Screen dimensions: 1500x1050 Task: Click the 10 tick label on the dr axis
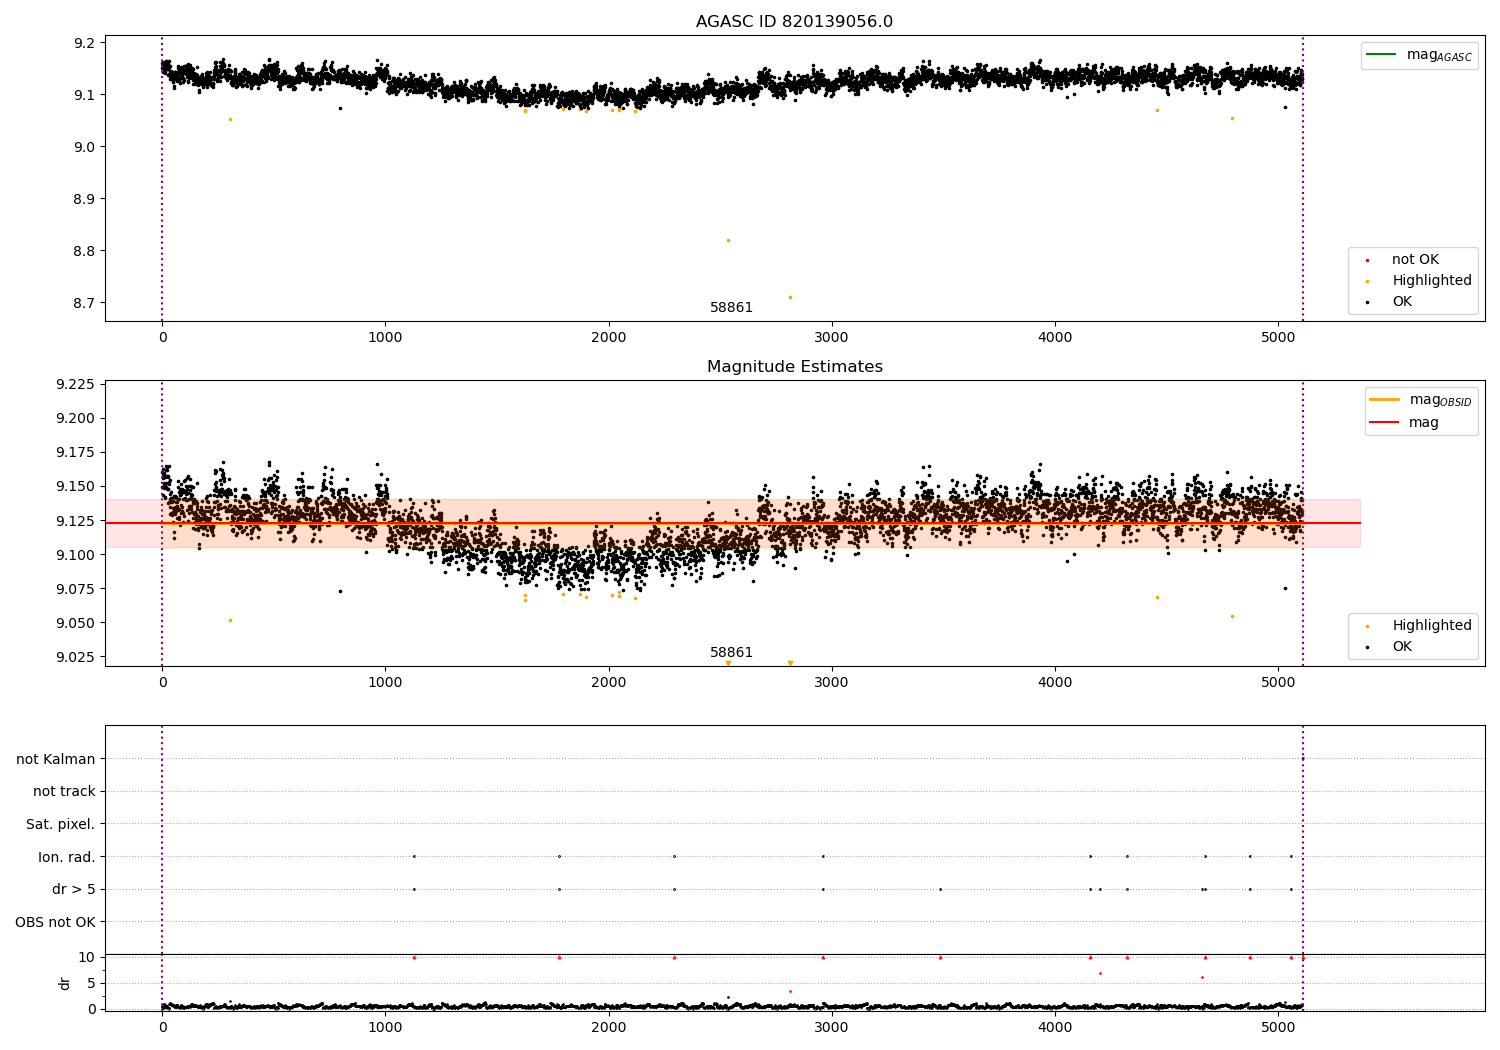[x=87, y=957]
